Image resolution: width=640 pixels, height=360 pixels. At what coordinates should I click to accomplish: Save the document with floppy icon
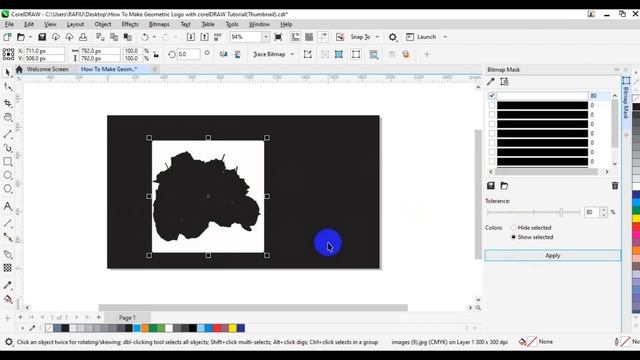pyautogui.click(x=42, y=37)
